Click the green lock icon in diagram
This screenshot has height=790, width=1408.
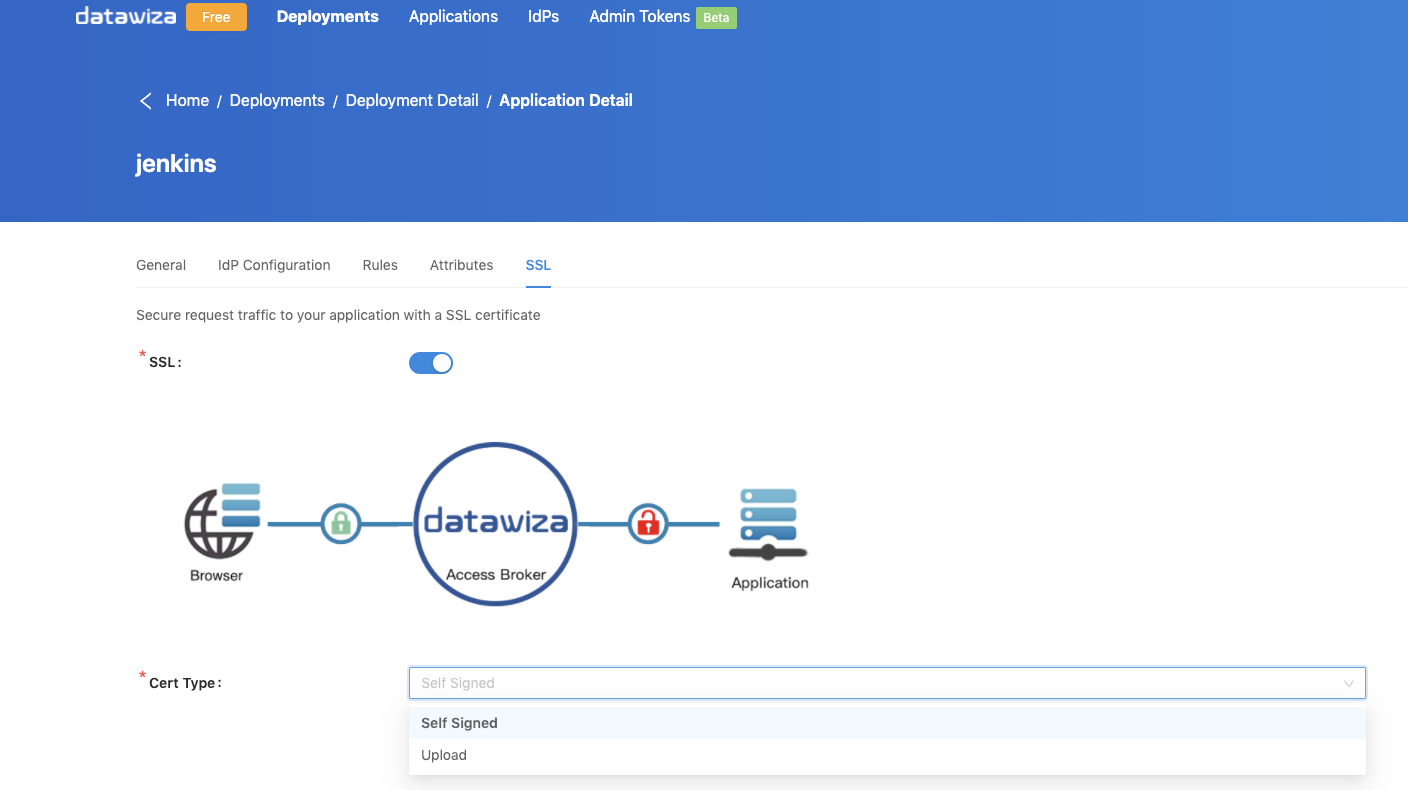pos(340,523)
